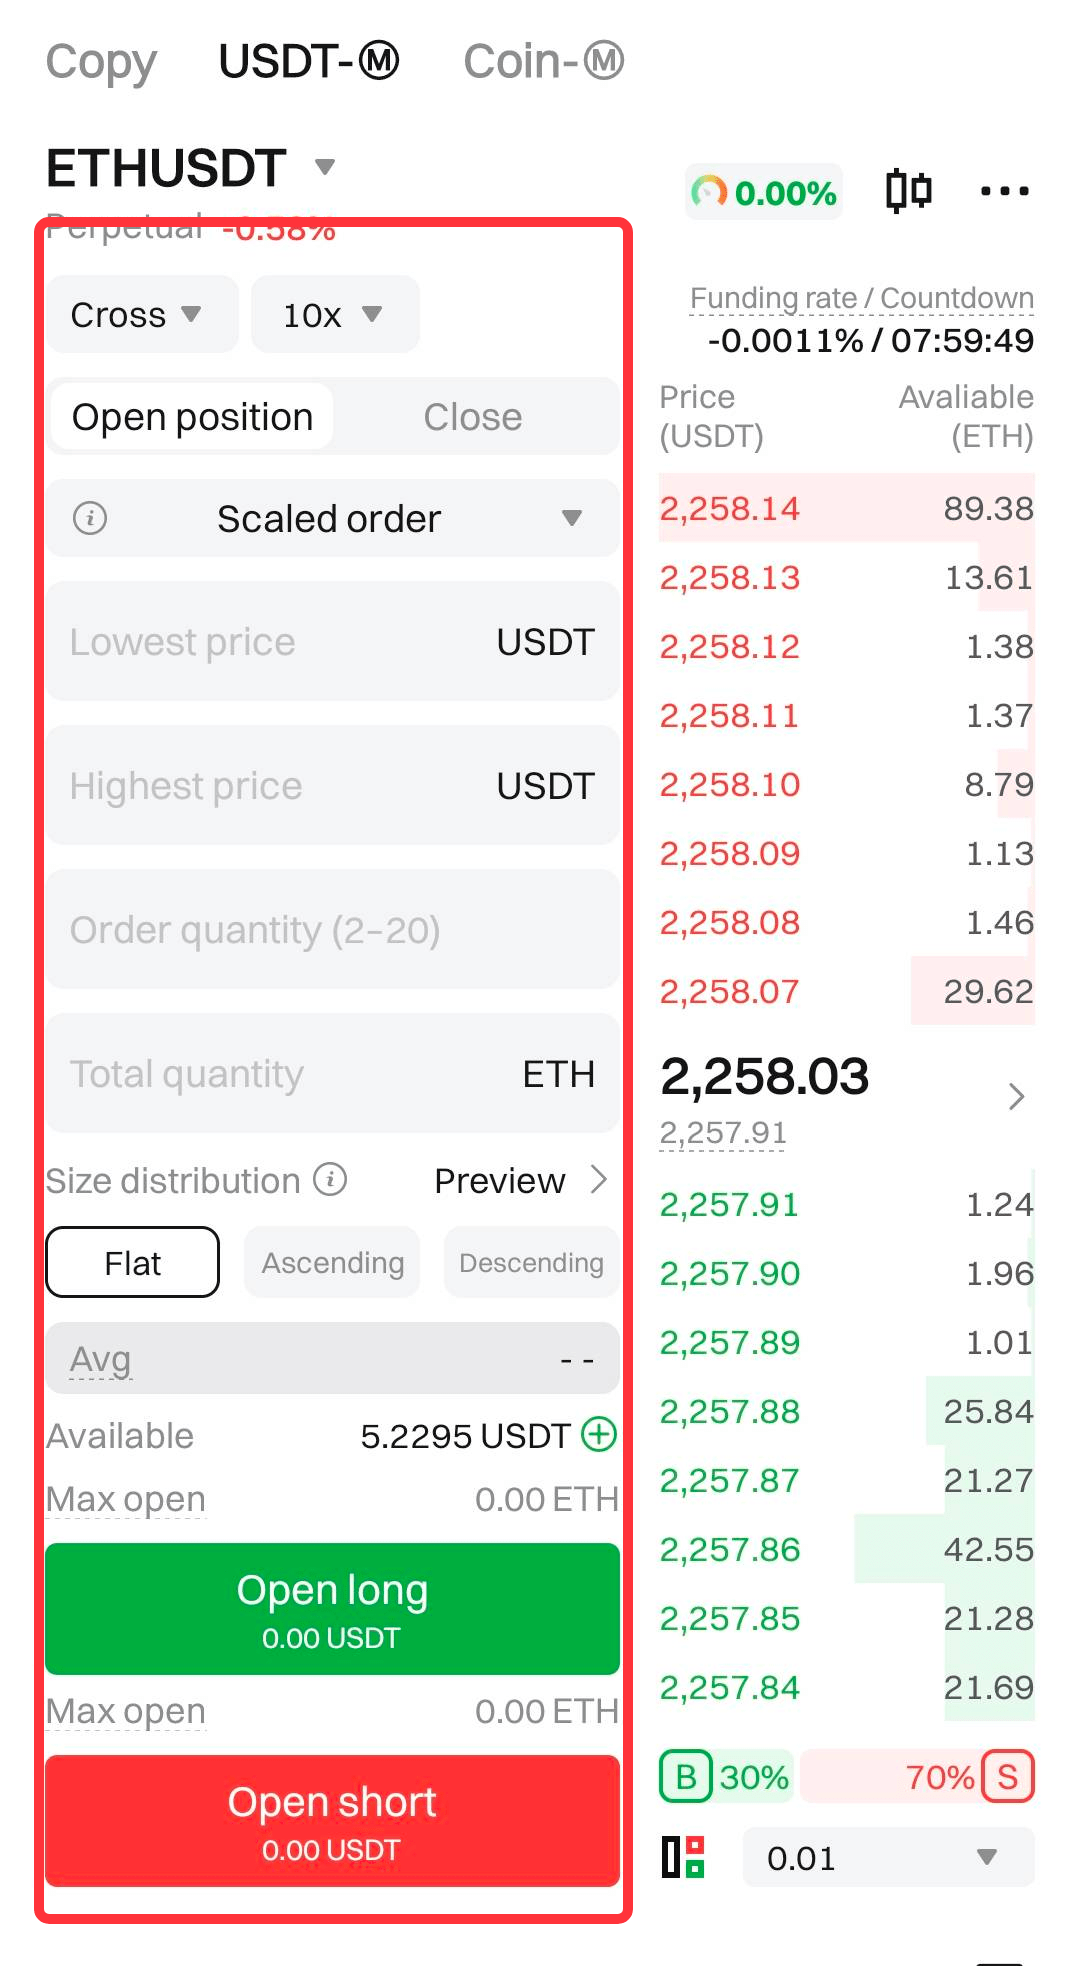Open the three-dot more options menu
Image resolution: width=1079 pixels, height=1966 pixels.
click(x=1004, y=191)
